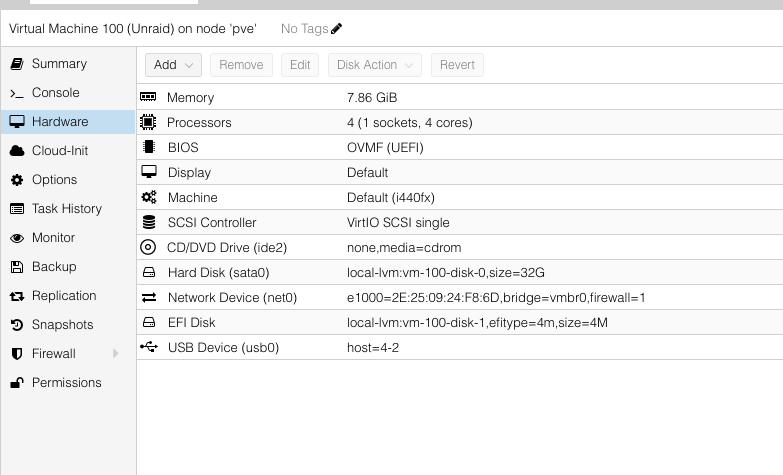Select the 'host=4-2' USB value

(x=373, y=347)
